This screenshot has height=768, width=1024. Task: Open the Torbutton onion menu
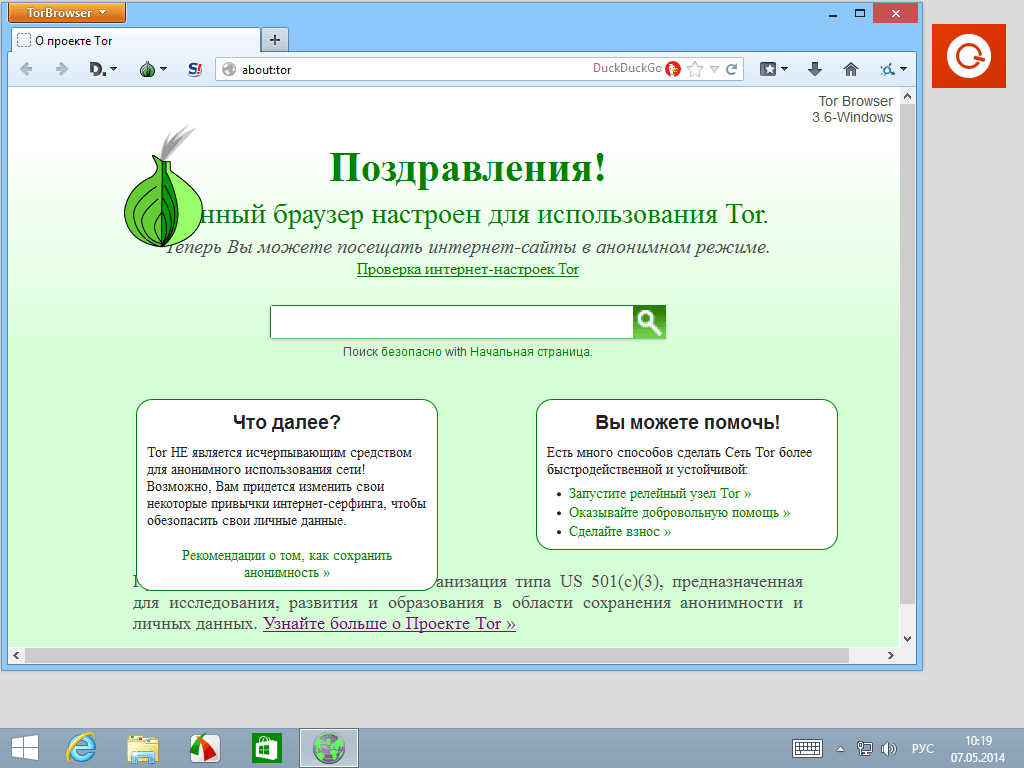[x=153, y=69]
